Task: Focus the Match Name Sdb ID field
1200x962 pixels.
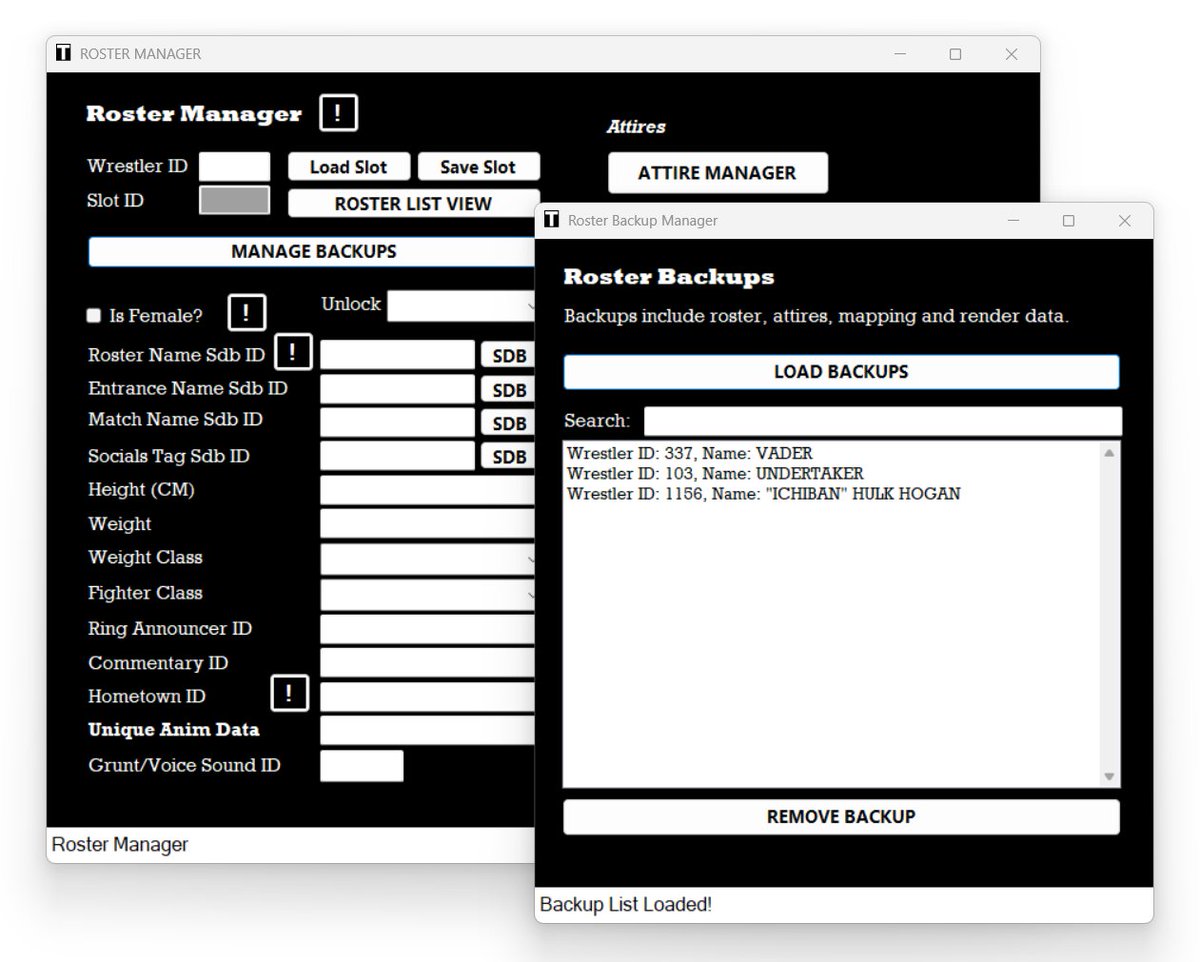Action: pyautogui.click(x=397, y=422)
